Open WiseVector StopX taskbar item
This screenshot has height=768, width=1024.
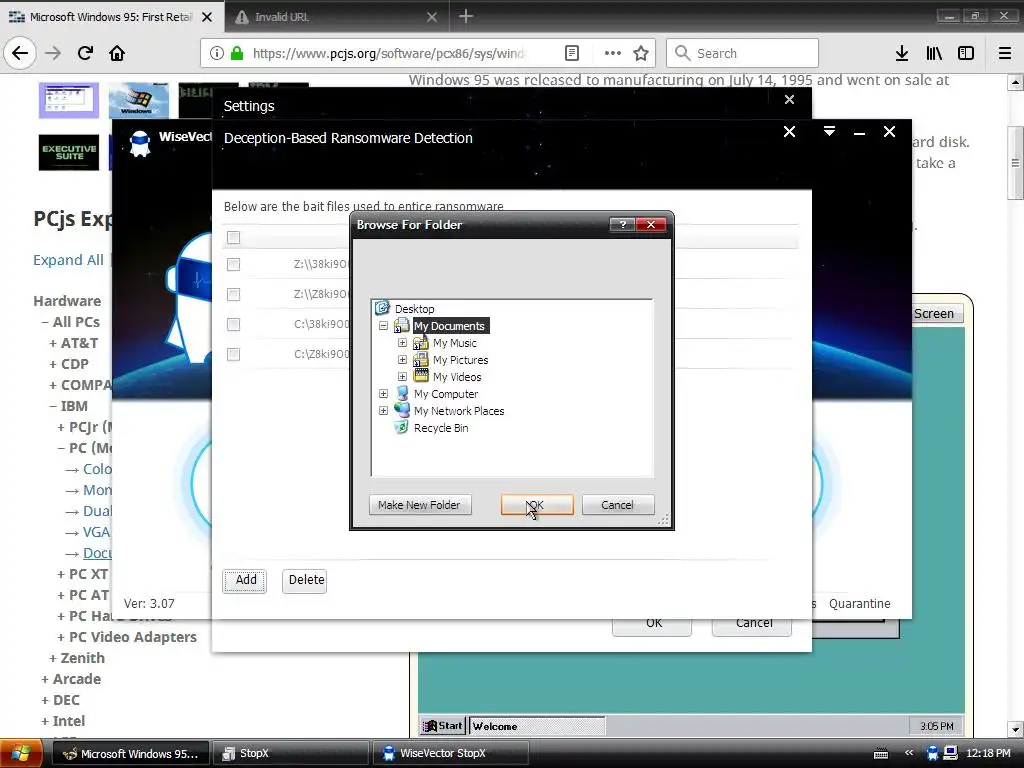click(451, 754)
